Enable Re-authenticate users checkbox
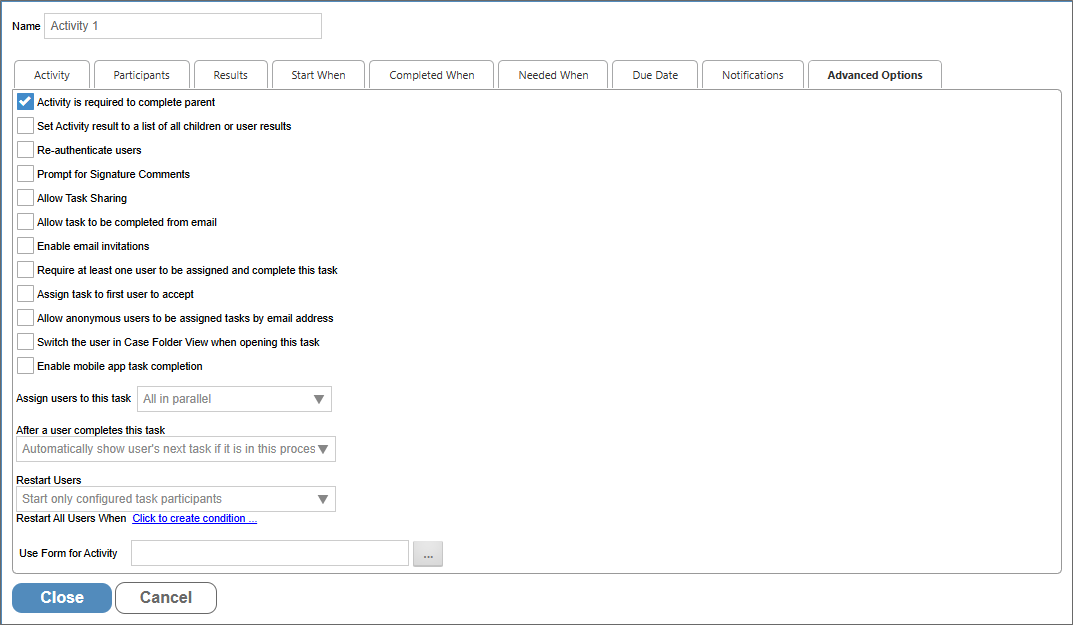Viewport: 1073px width, 625px height. (x=26, y=150)
